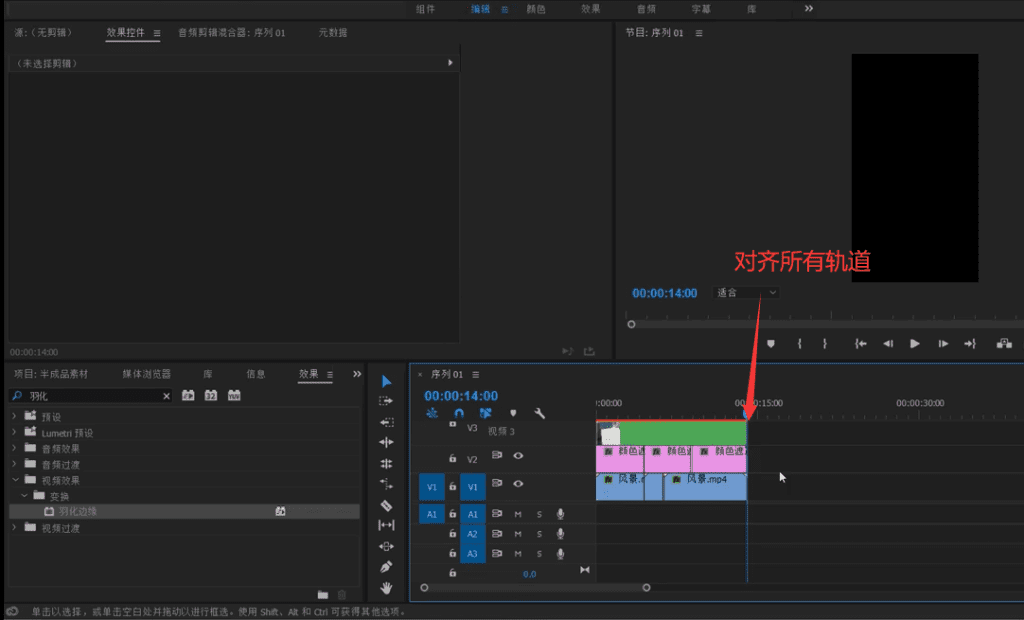Image resolution: width=1024 pixels, height=620 pixels.
Task: Select the 风景.mp4 clip on V1
Action: [x=705, y=487]
